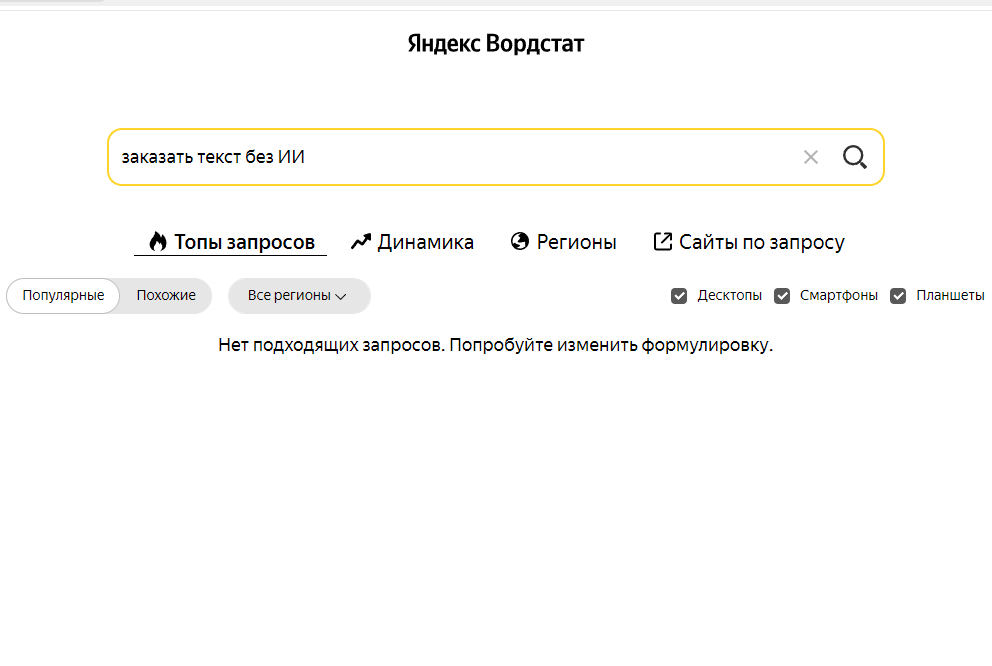This screenshot has height=666, width=992.
Task: Disable the Планшеты checkbox
Action: tap(898, 296)
